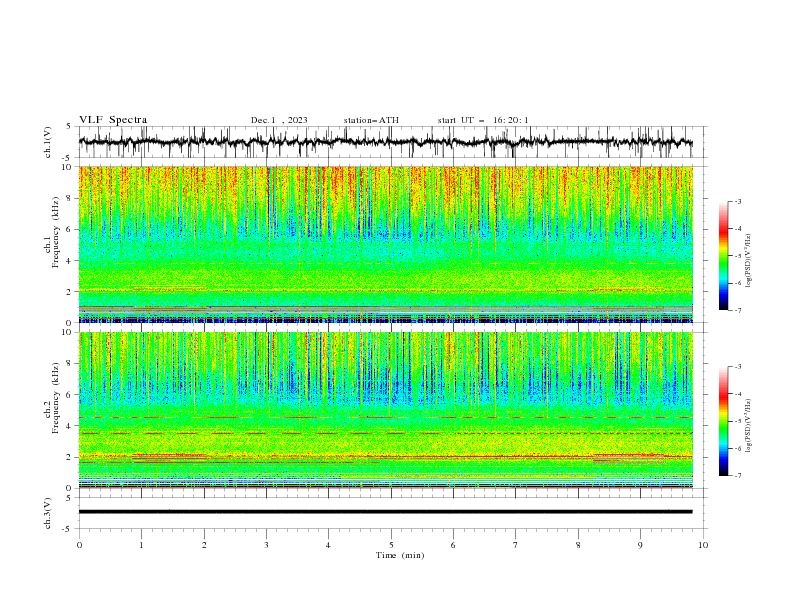
Task: Click the ch.2 colorbar "log(PSD)(V²/Hz)" label
Action: (748, 426)
